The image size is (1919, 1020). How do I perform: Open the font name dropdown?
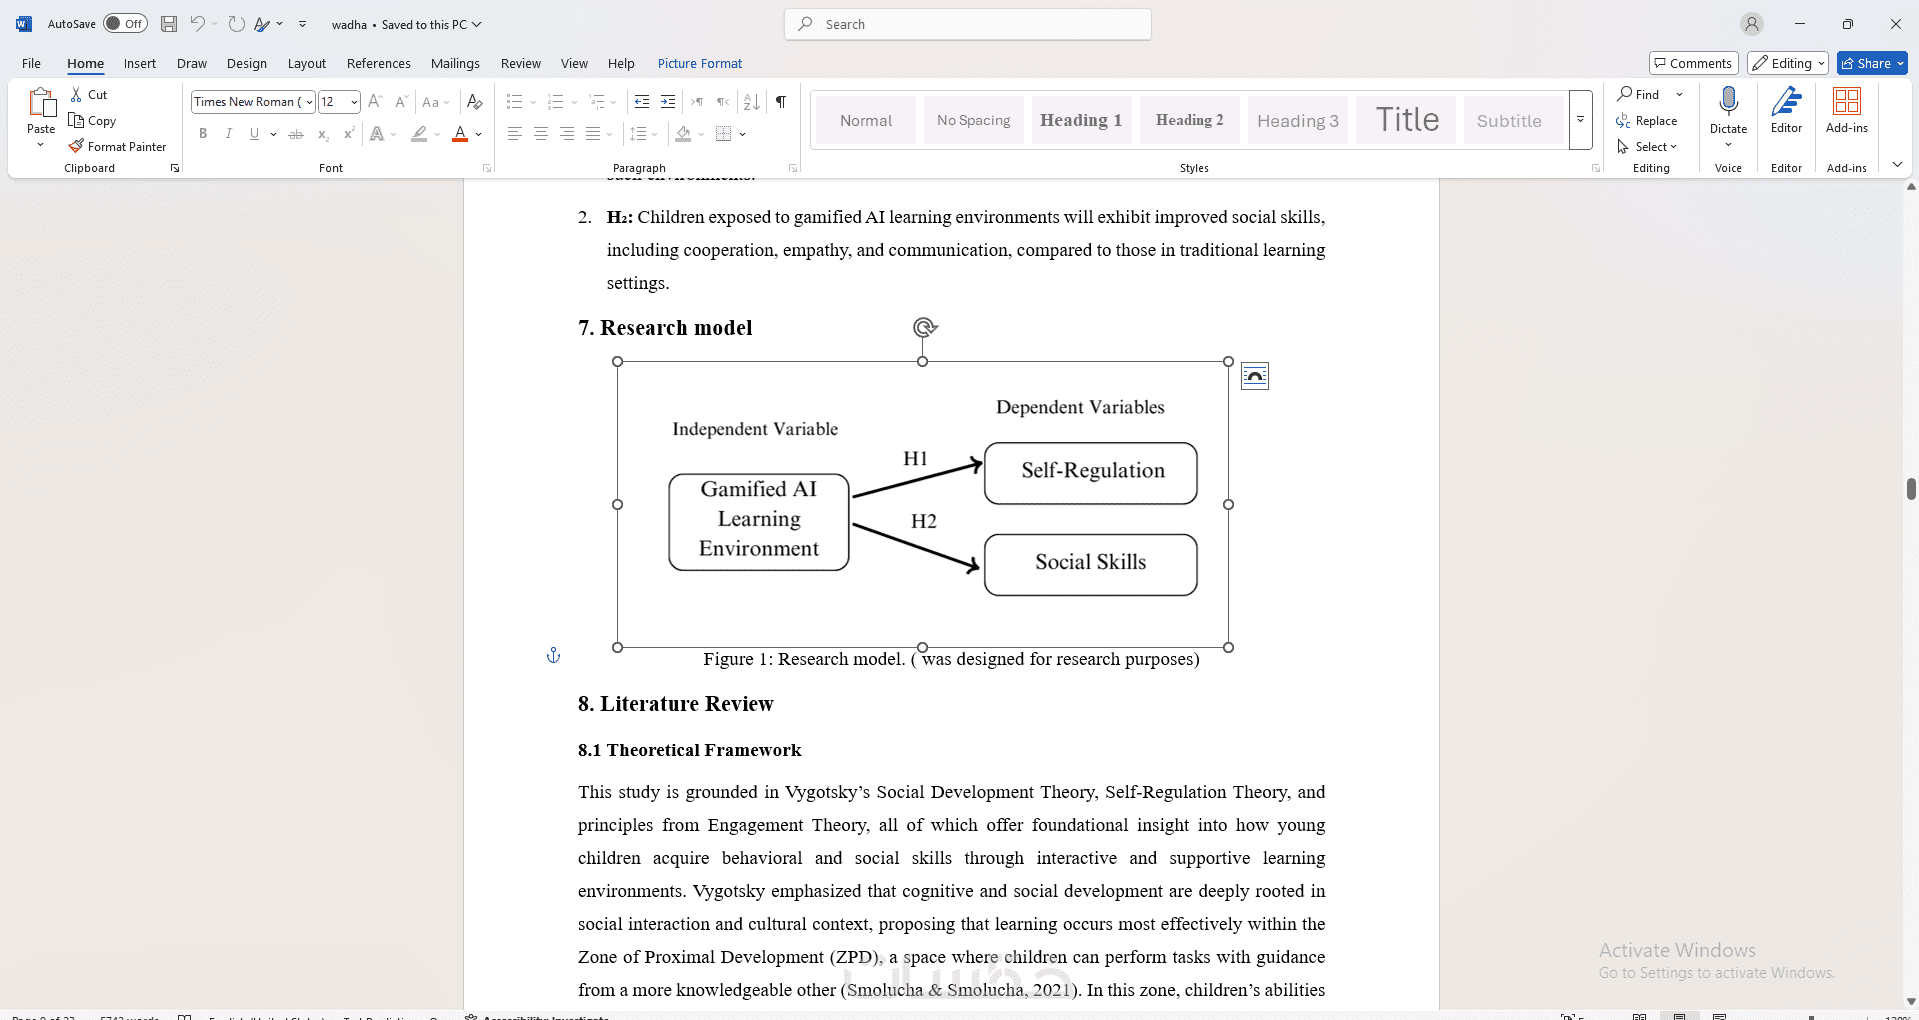tap(309, 102)
